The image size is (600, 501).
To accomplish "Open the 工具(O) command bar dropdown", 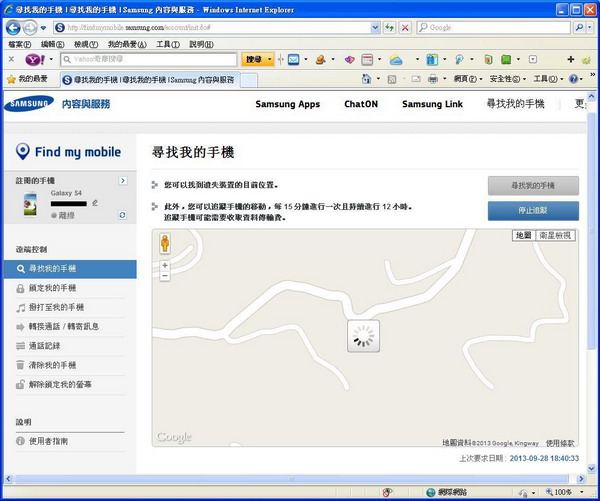I will 548,79.
